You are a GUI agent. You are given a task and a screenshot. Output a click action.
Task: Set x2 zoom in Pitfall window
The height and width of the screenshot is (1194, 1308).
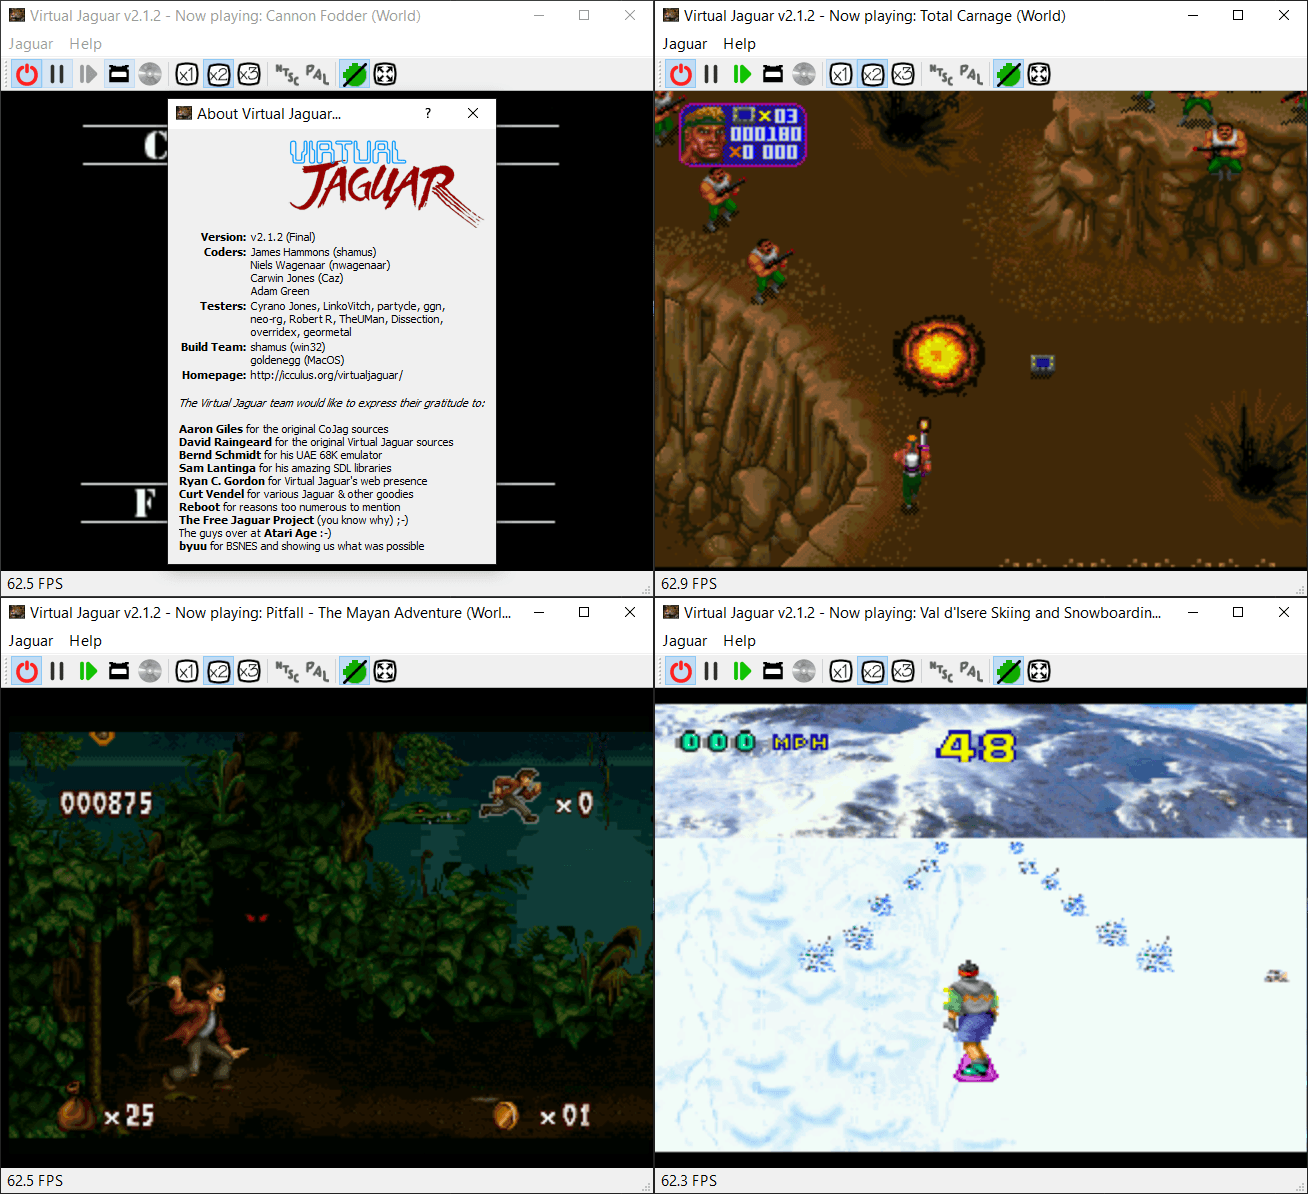pos(218,671)
